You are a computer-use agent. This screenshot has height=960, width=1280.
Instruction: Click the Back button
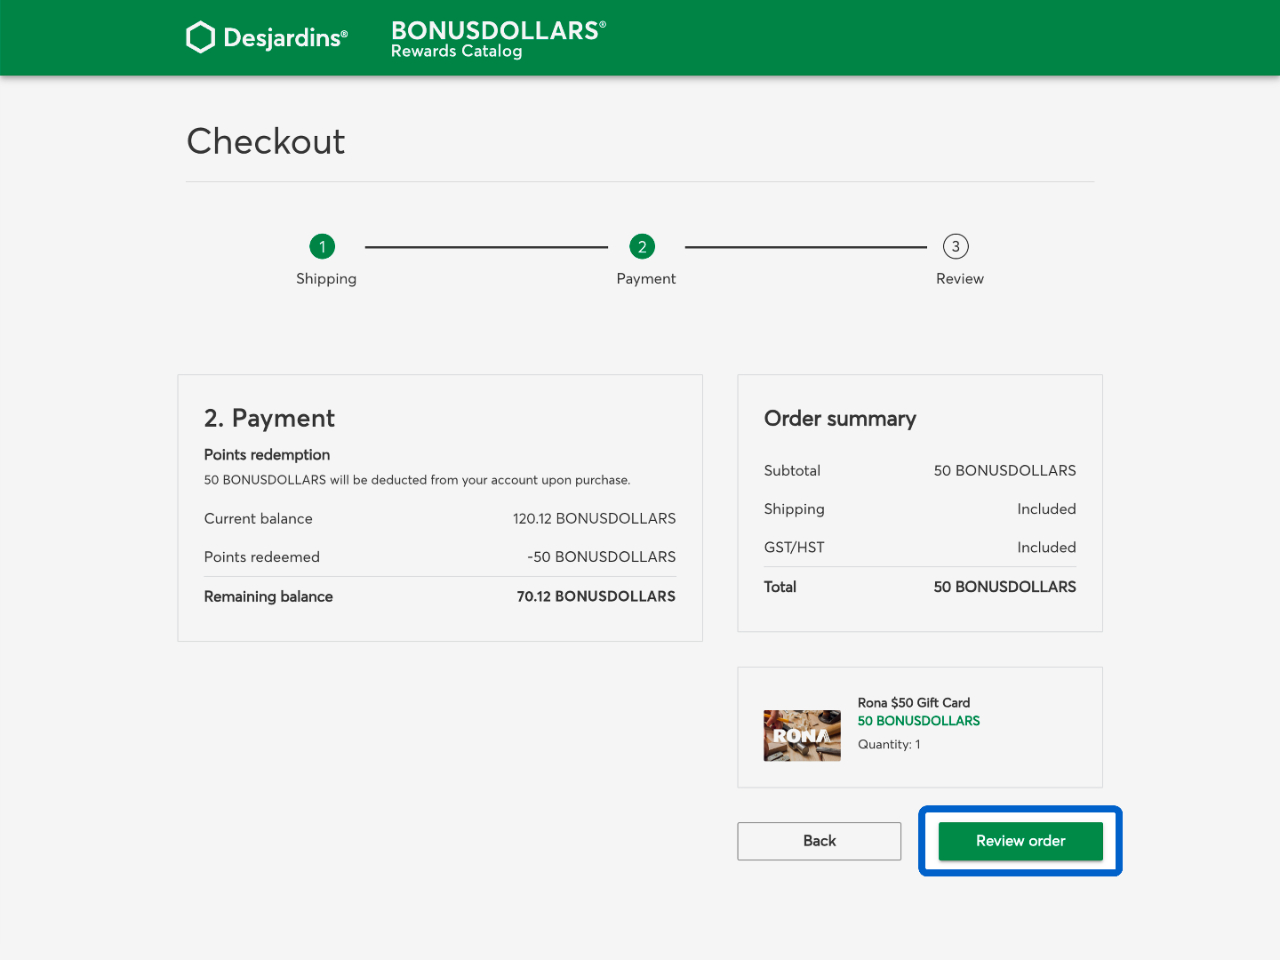click(819, 841)
